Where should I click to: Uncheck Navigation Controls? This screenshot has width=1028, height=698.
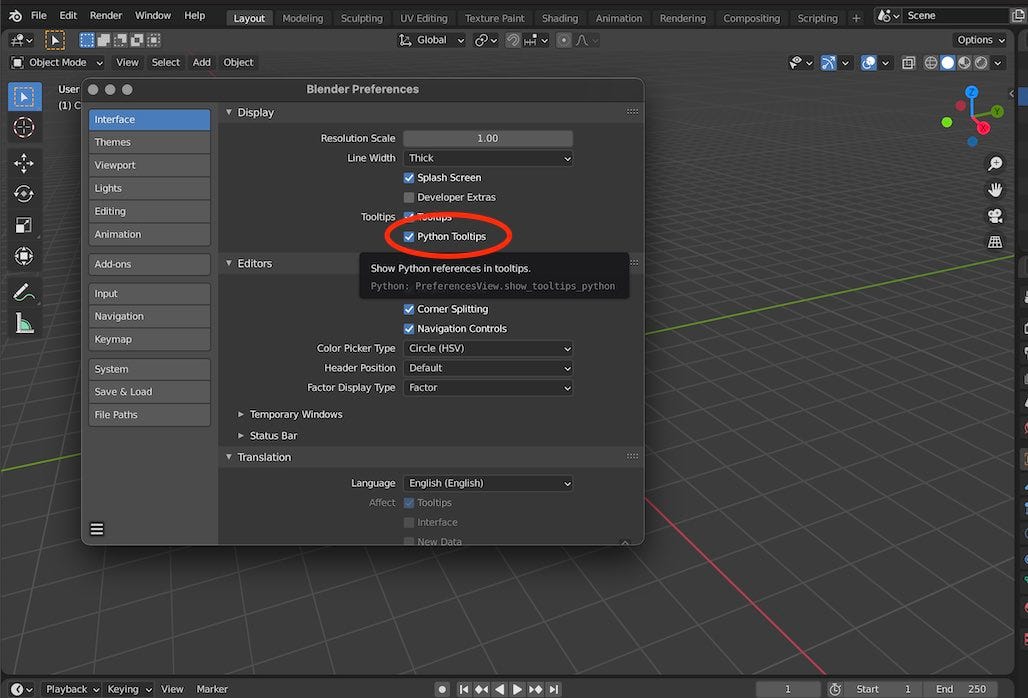coord(409,328)
